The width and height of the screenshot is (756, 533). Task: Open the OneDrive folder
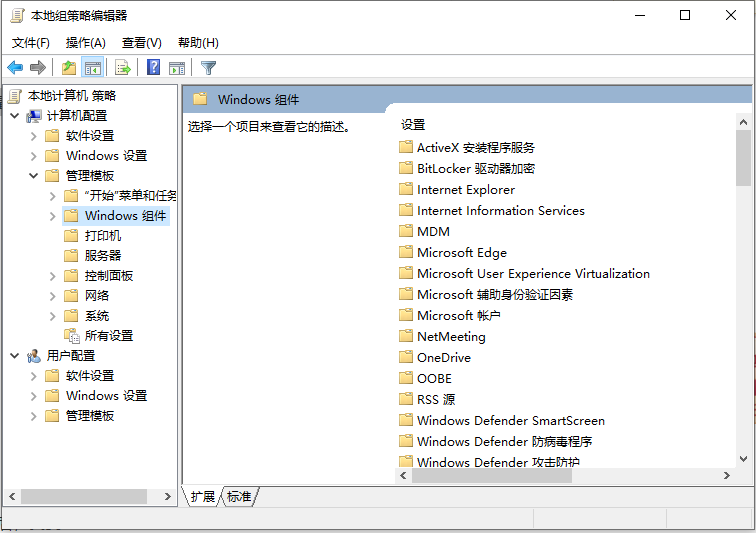coord(435,357)
